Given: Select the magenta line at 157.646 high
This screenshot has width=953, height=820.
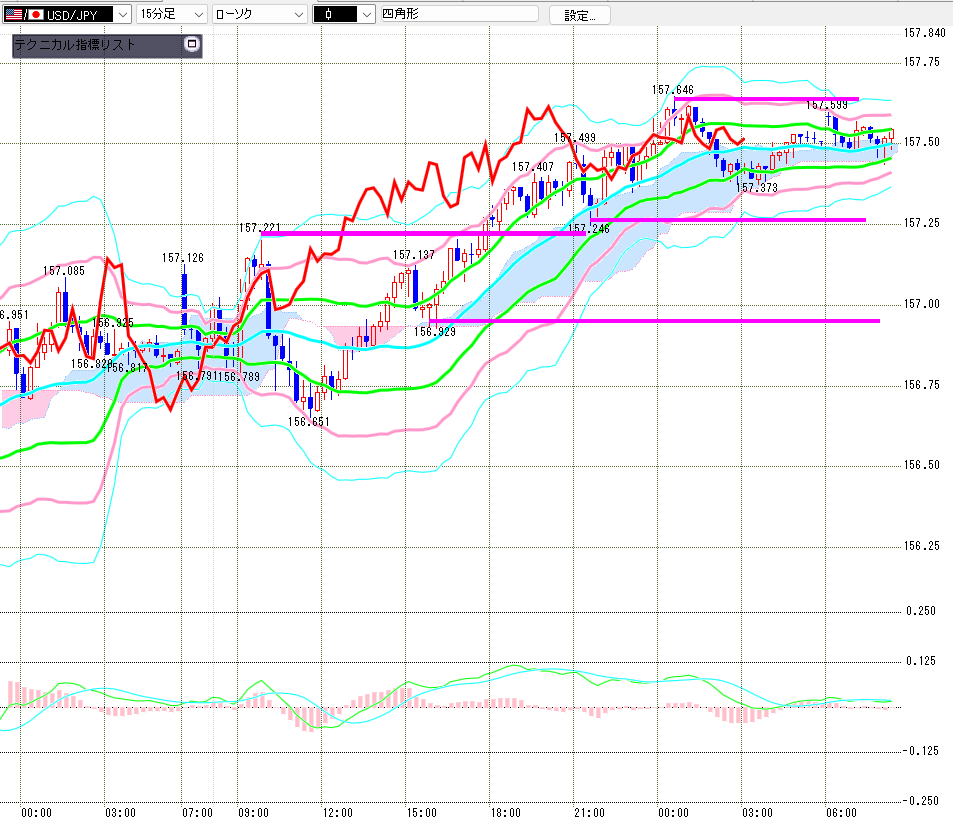Looking at the screenshot, I should [x=766, y=98].
